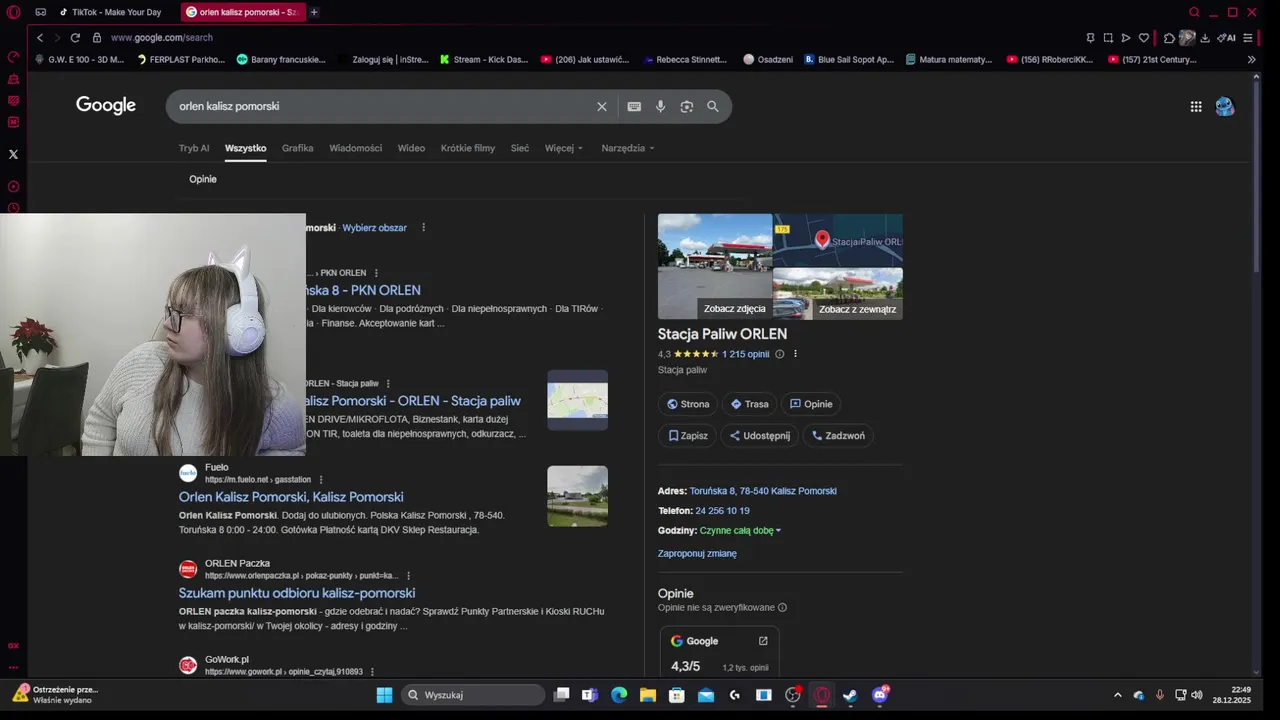This screenshot has height=720, width=1280.
Task: Open downloads with the download icon
Action: point(1205,37)
